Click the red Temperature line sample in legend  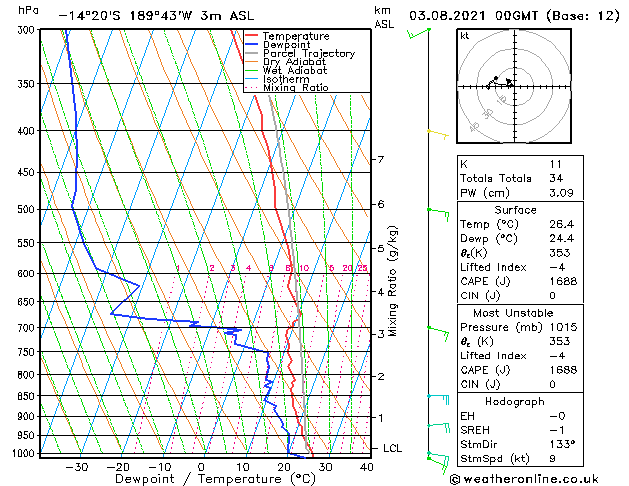251,36
